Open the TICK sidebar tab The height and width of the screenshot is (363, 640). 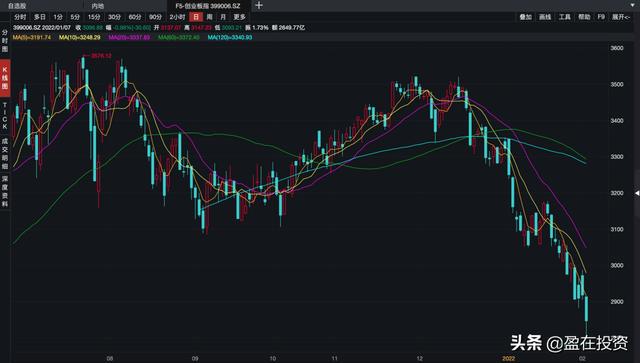tap(5, 116)
